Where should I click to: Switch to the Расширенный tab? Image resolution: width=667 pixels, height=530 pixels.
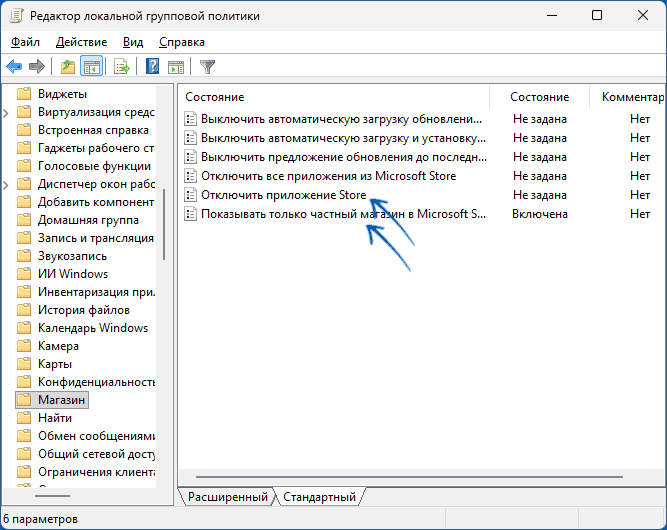228,497
